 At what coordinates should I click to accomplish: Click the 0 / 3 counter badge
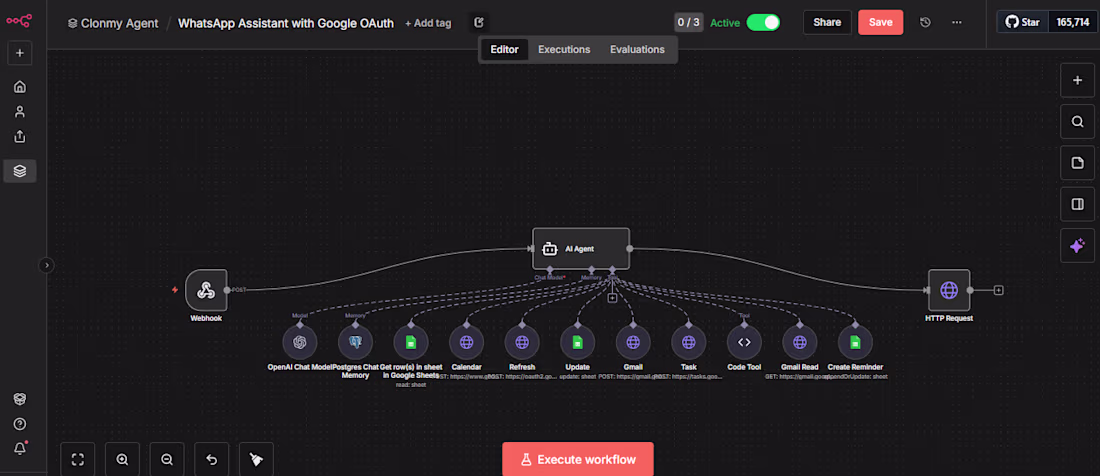tap(688, 22)
